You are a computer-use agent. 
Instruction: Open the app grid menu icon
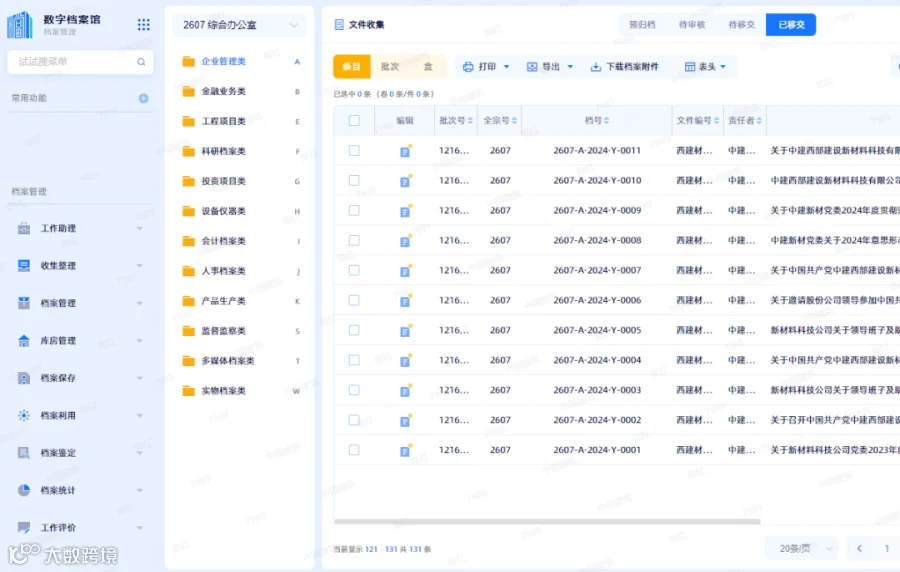(143, 24)
